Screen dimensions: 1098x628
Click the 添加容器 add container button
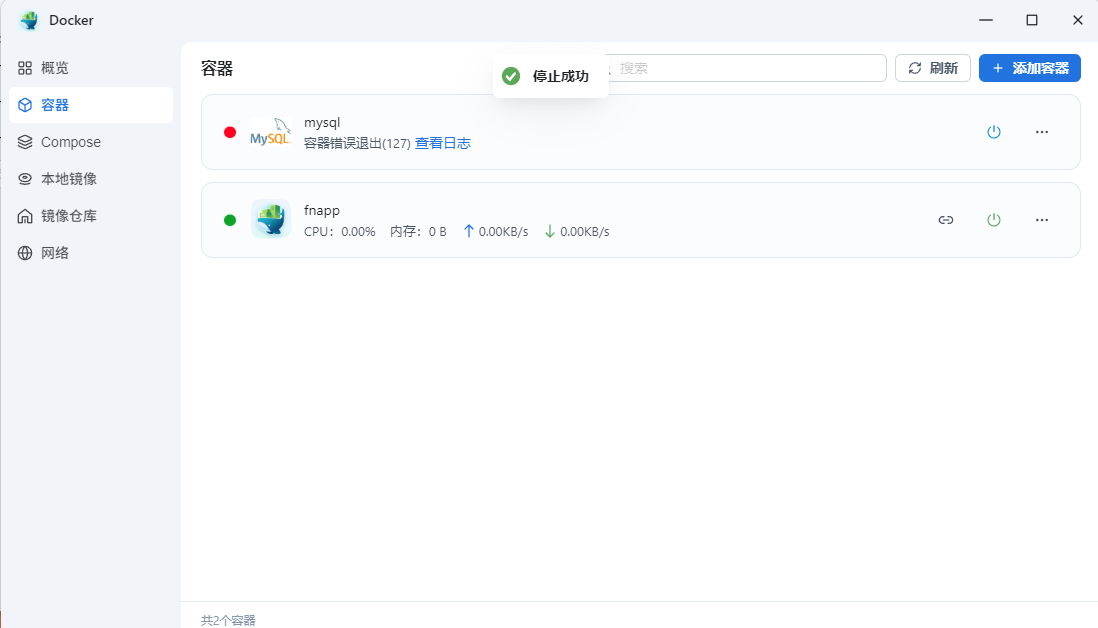coord(1029,68)
